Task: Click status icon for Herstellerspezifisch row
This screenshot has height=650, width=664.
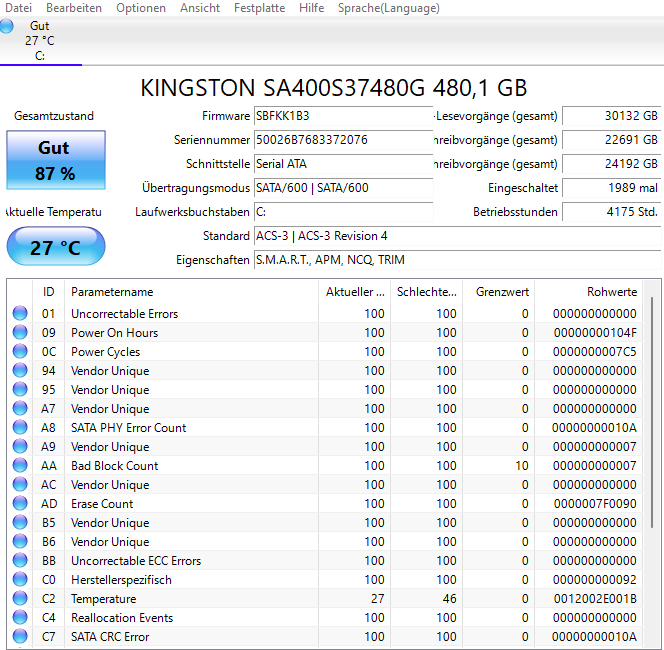Action: coord(20,579)
